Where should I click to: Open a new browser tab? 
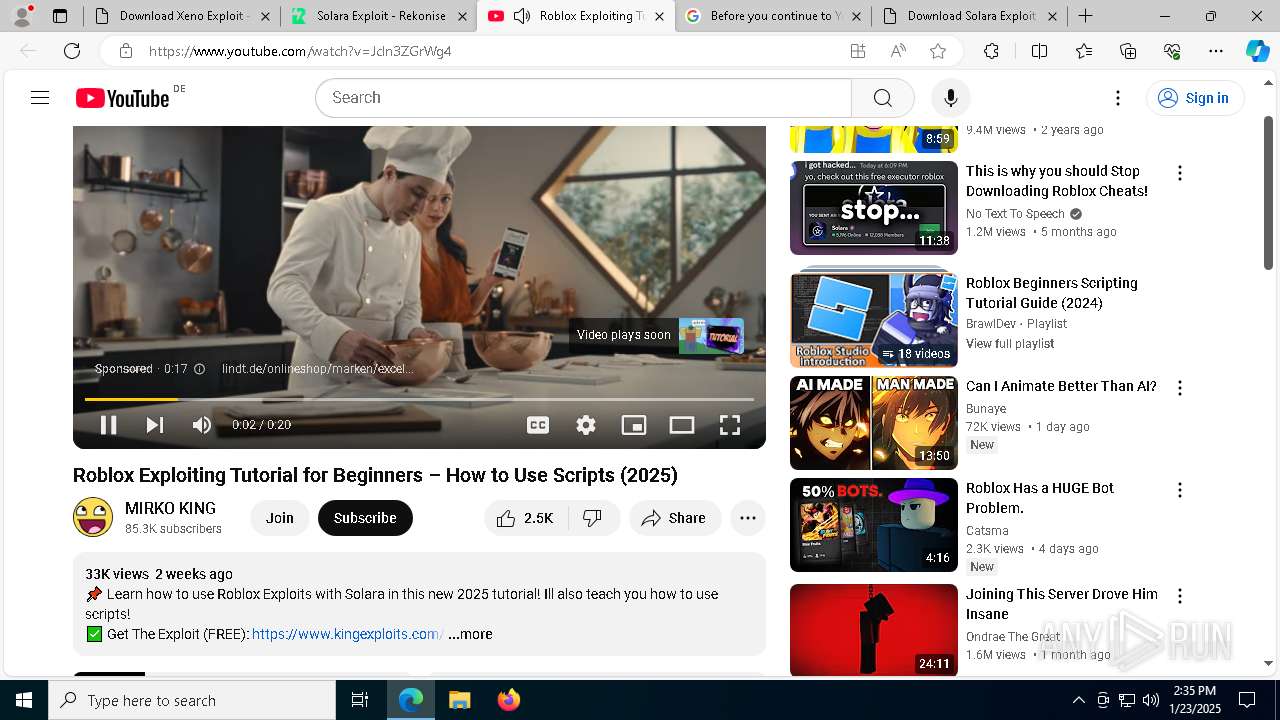coord(1085,16)
